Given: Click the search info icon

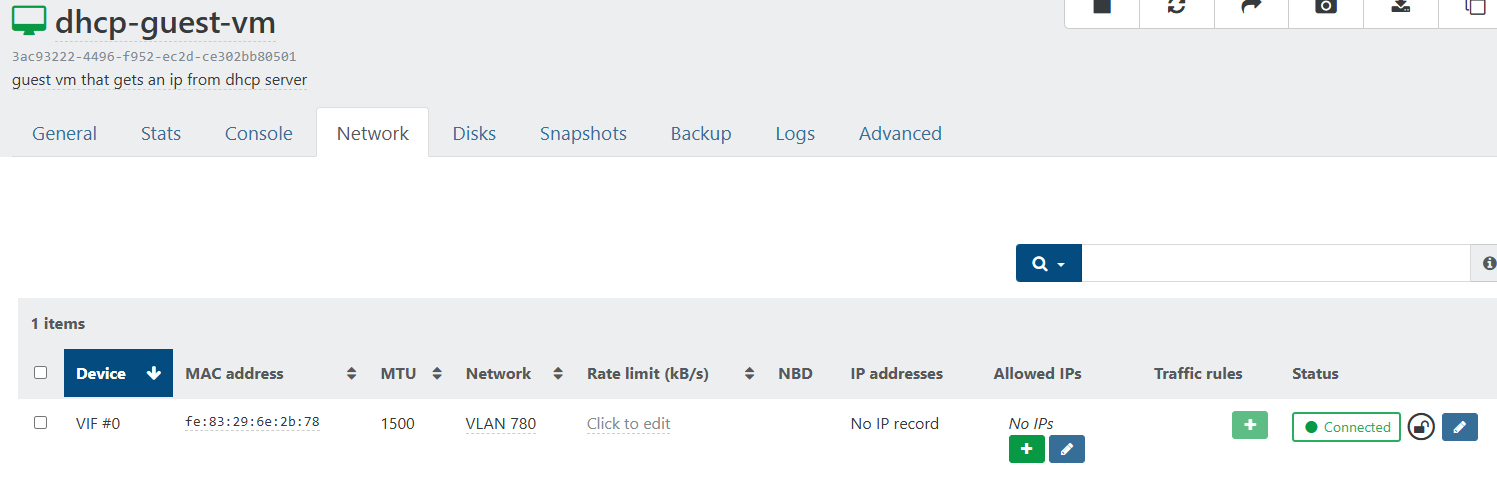Looking at the screenshot, I should (x=1489, y=263).
